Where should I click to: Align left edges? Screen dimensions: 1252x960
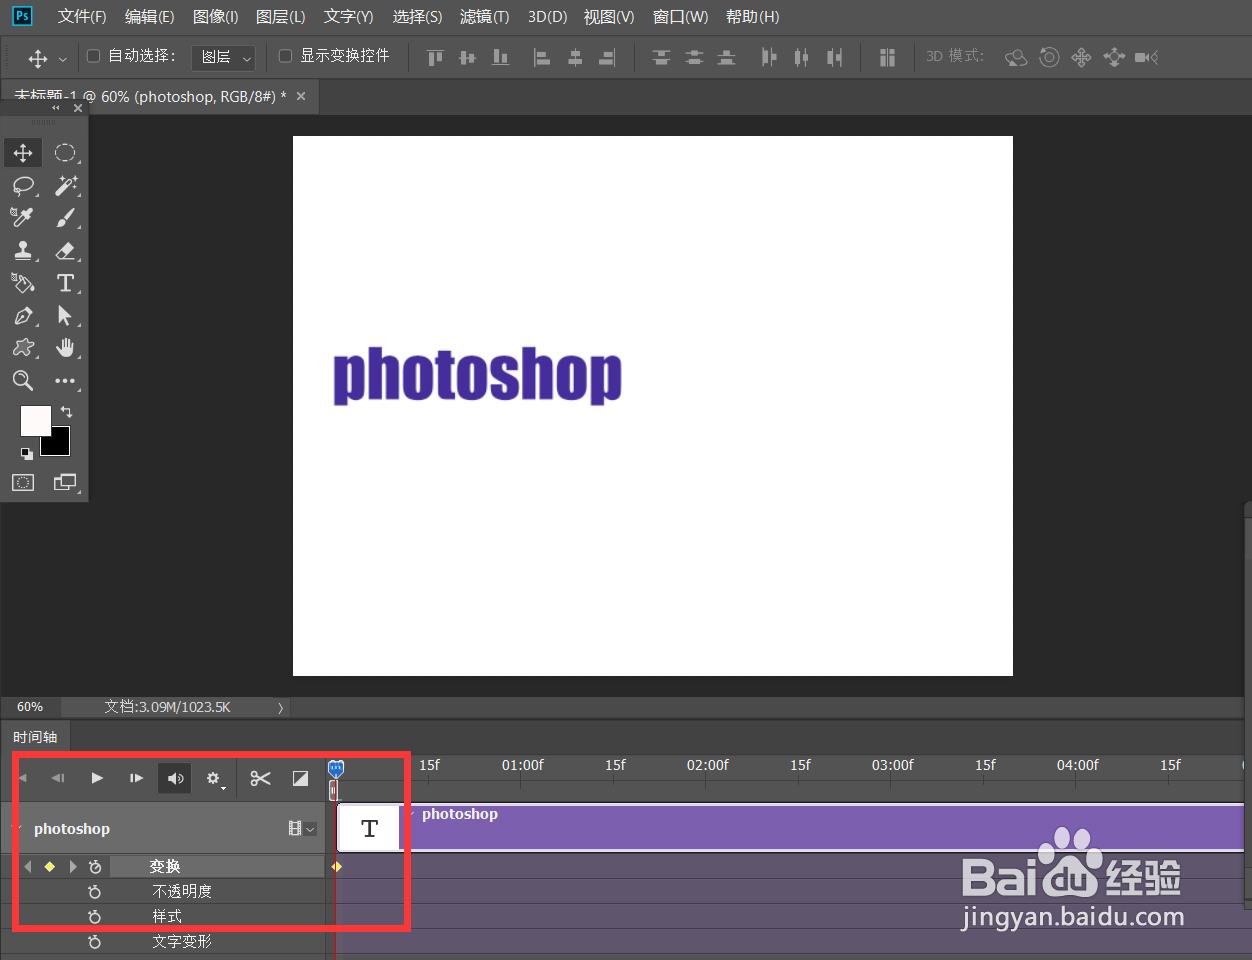point(542,58)
